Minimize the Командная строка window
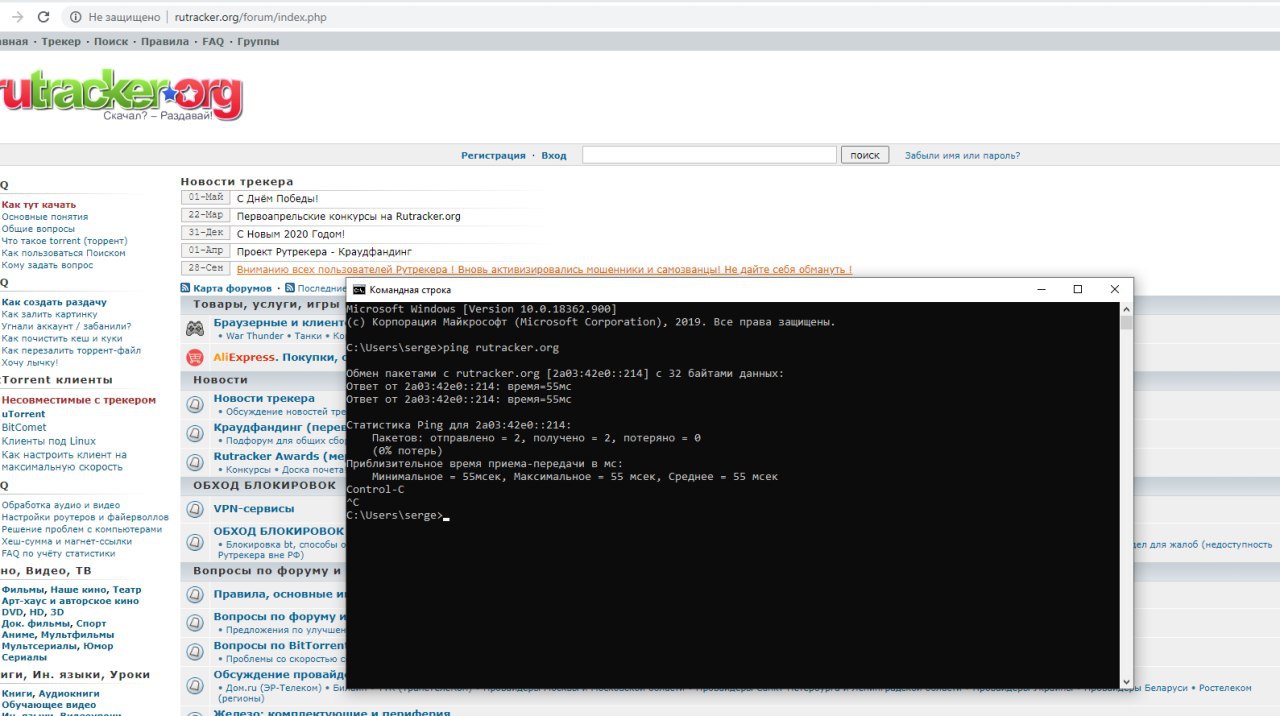This screenshot has width=1280, height=716. (1040, 289)
